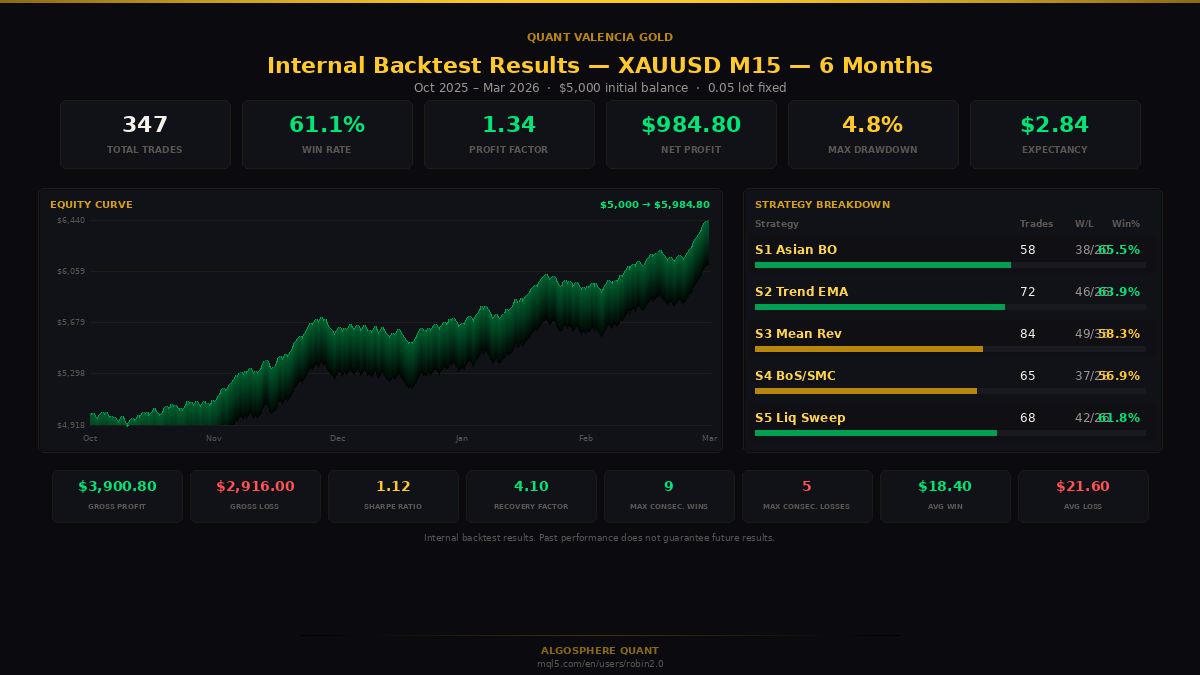Click the Oct label on chart axis
1200x675 pixels.
coord(90,438)
